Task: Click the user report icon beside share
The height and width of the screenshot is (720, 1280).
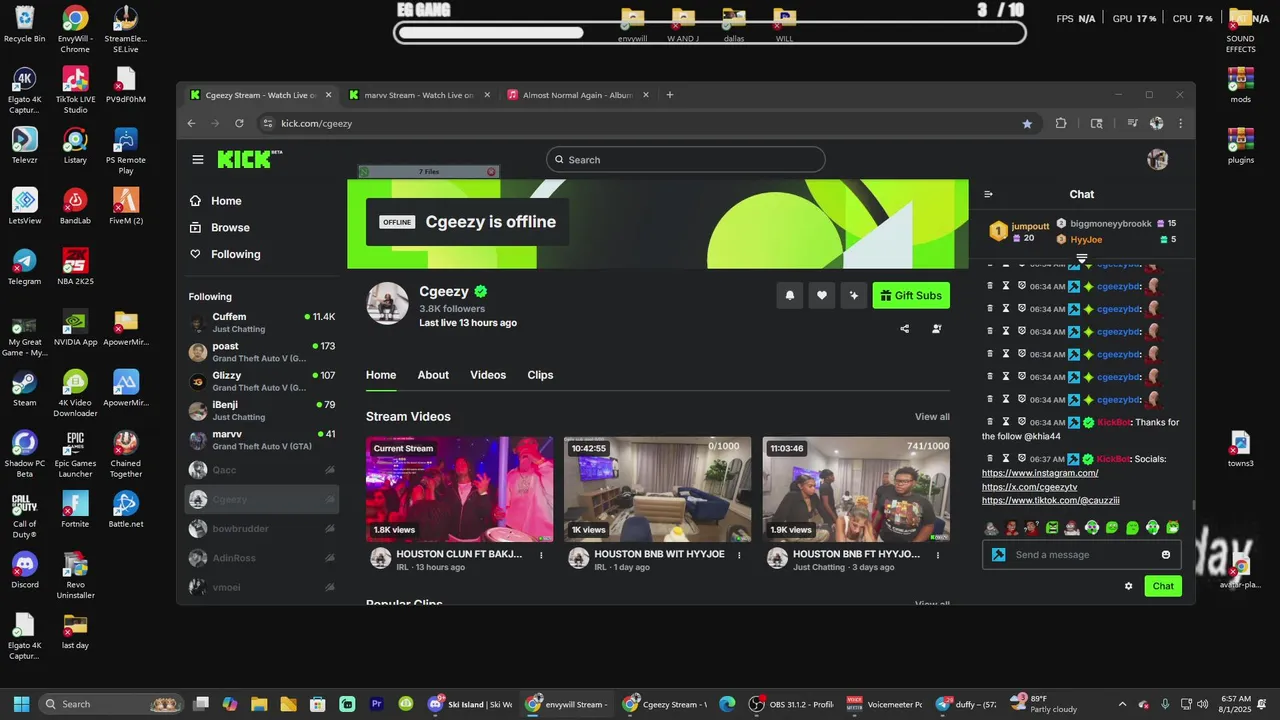Action: (x=937, y=328)
